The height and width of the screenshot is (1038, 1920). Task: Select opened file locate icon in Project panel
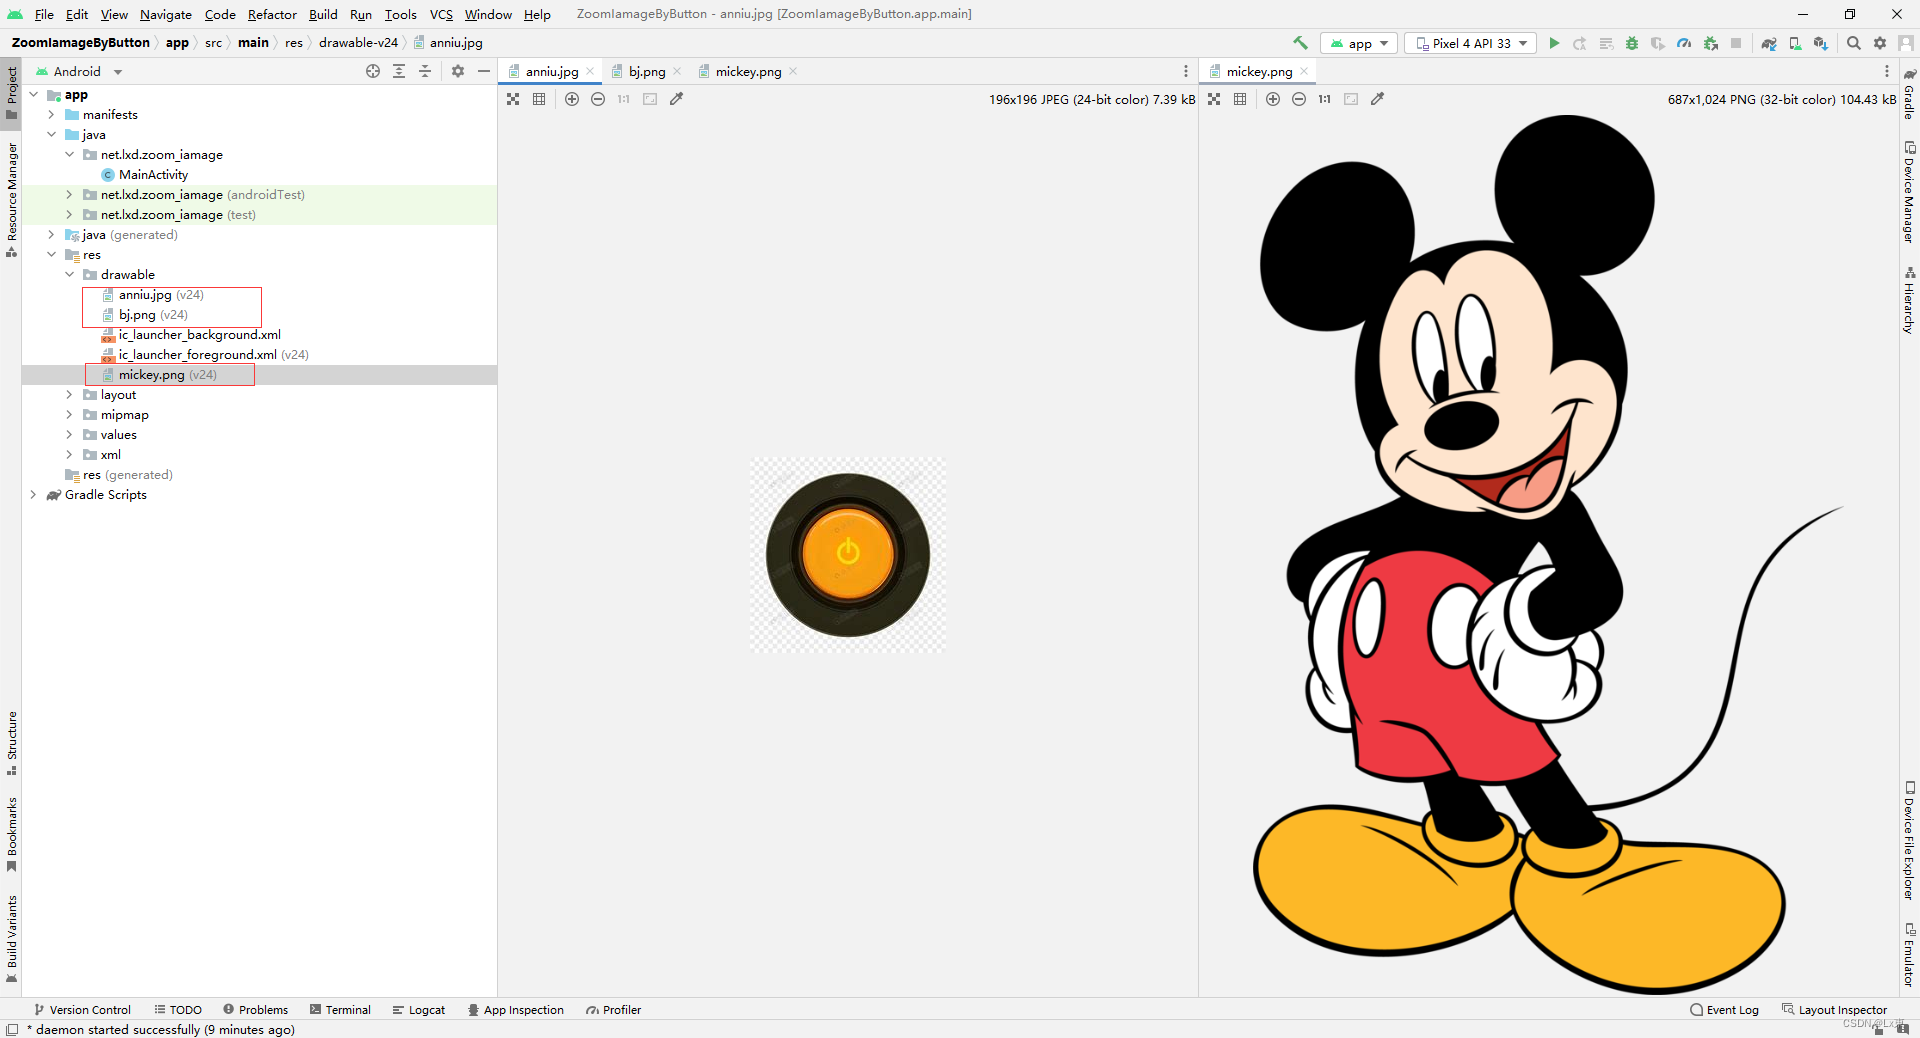[373, 71]
